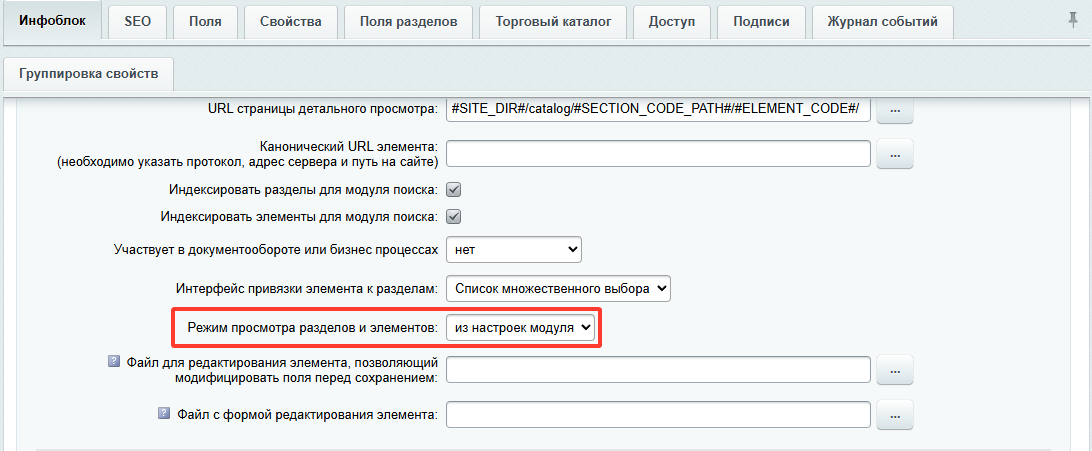Open the document workflow dropdown showing 'нет'
The image size is (1092, 451).
514,249
